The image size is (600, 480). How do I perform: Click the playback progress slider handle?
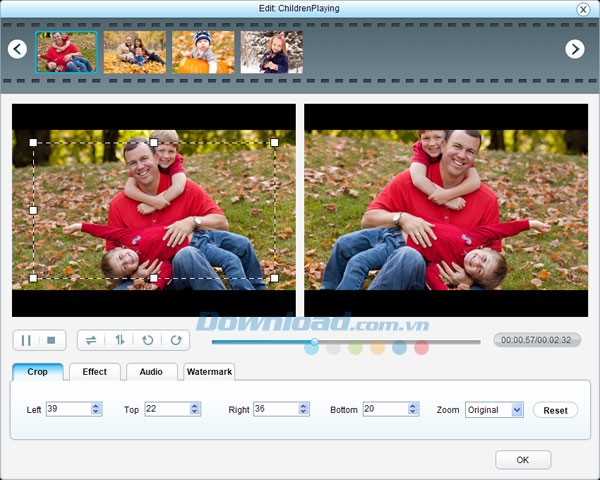314,341
